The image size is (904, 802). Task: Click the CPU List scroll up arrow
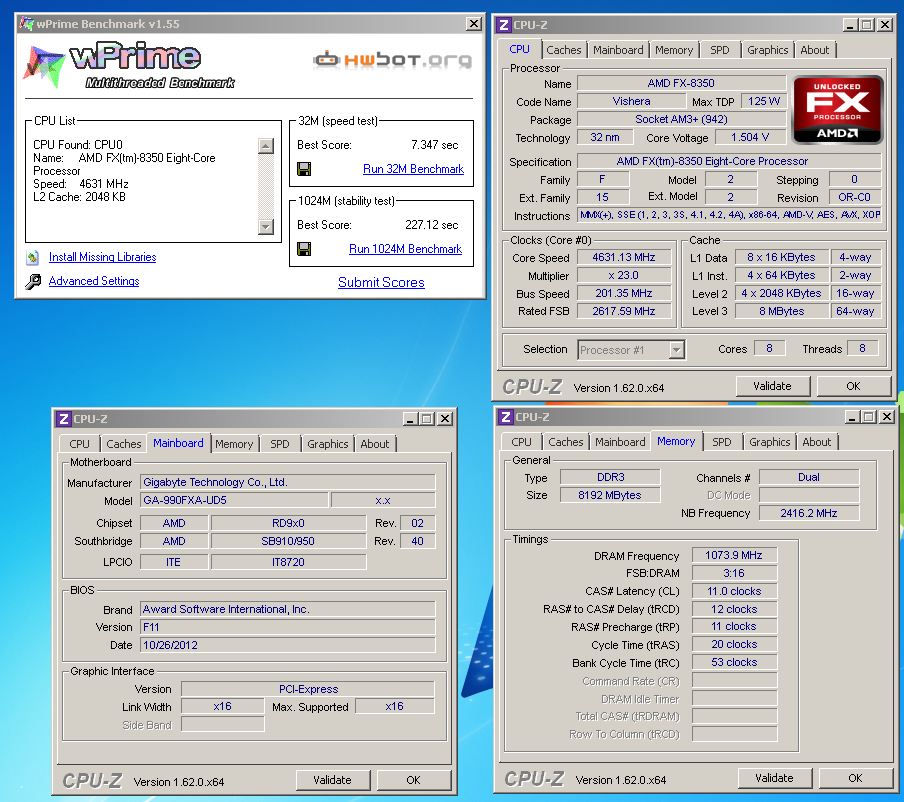(x=265, y=146)
